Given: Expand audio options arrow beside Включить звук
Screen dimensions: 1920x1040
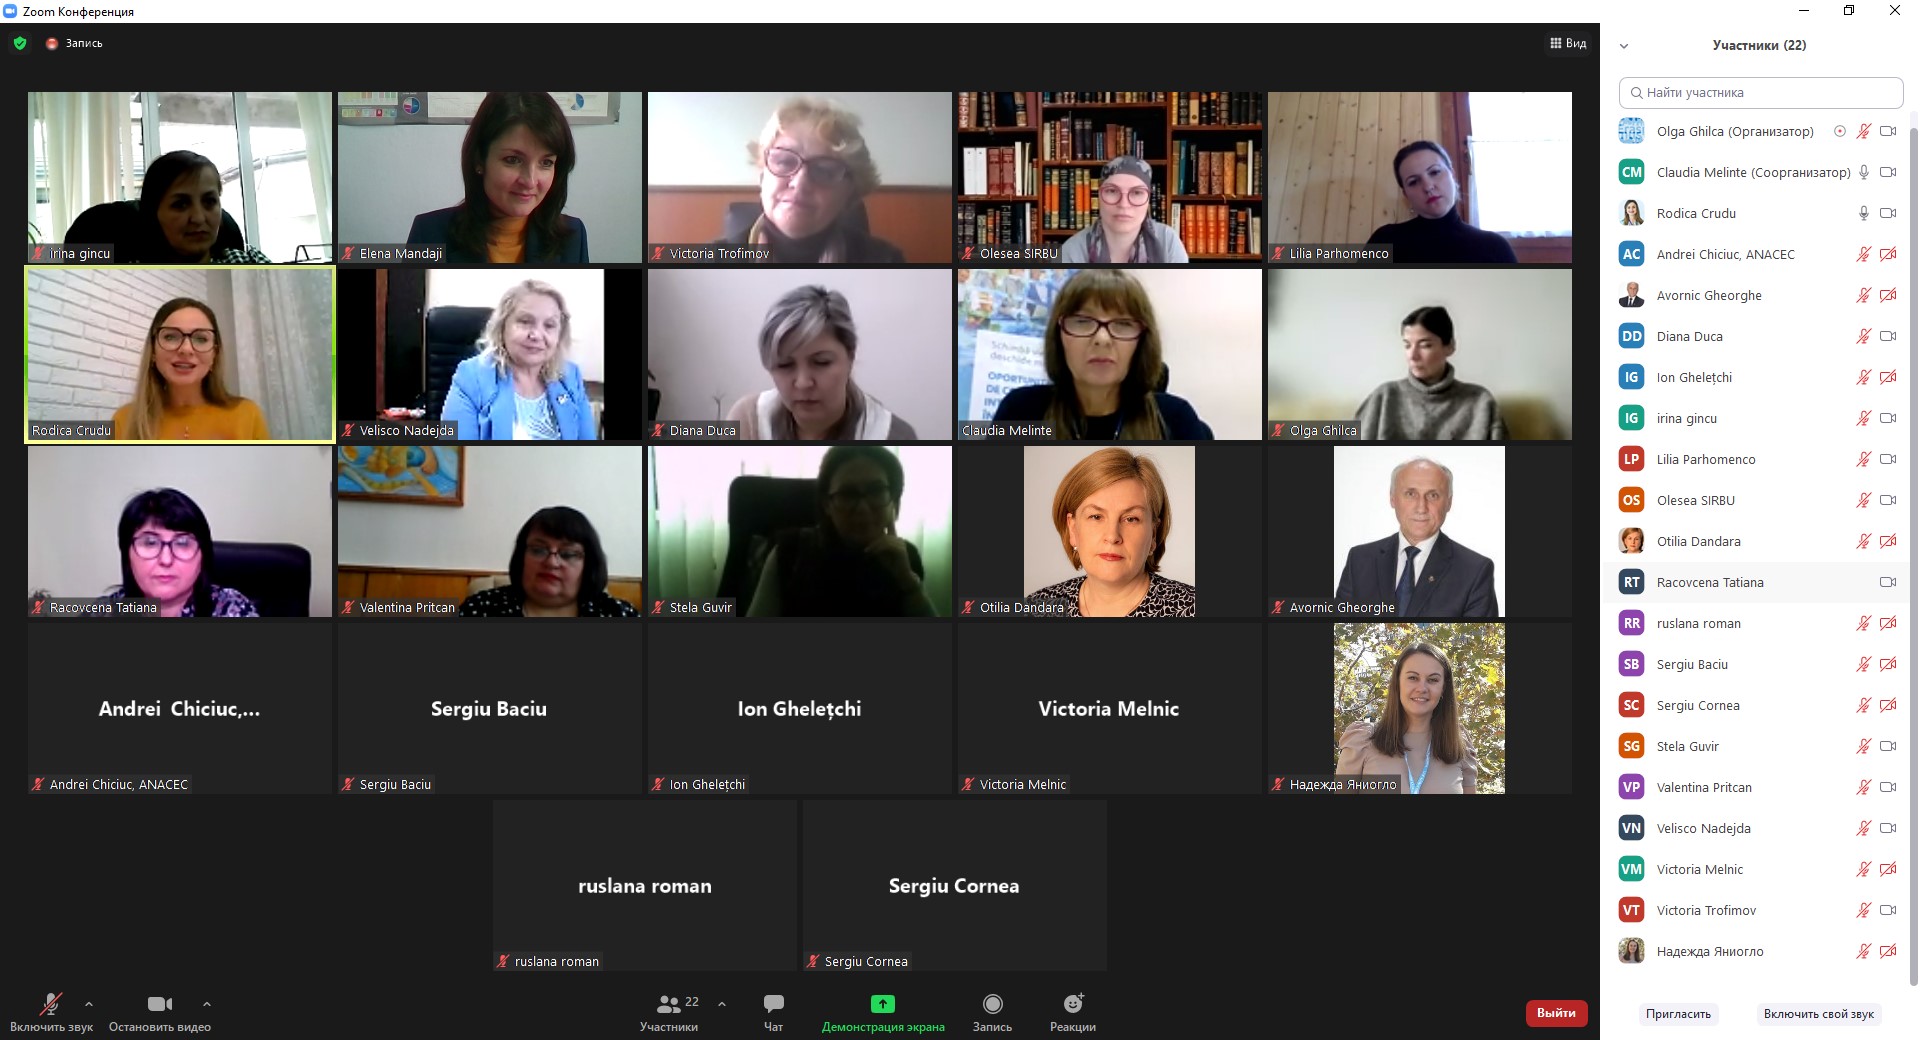Looking at the screenshot, I should point(89,1004).
